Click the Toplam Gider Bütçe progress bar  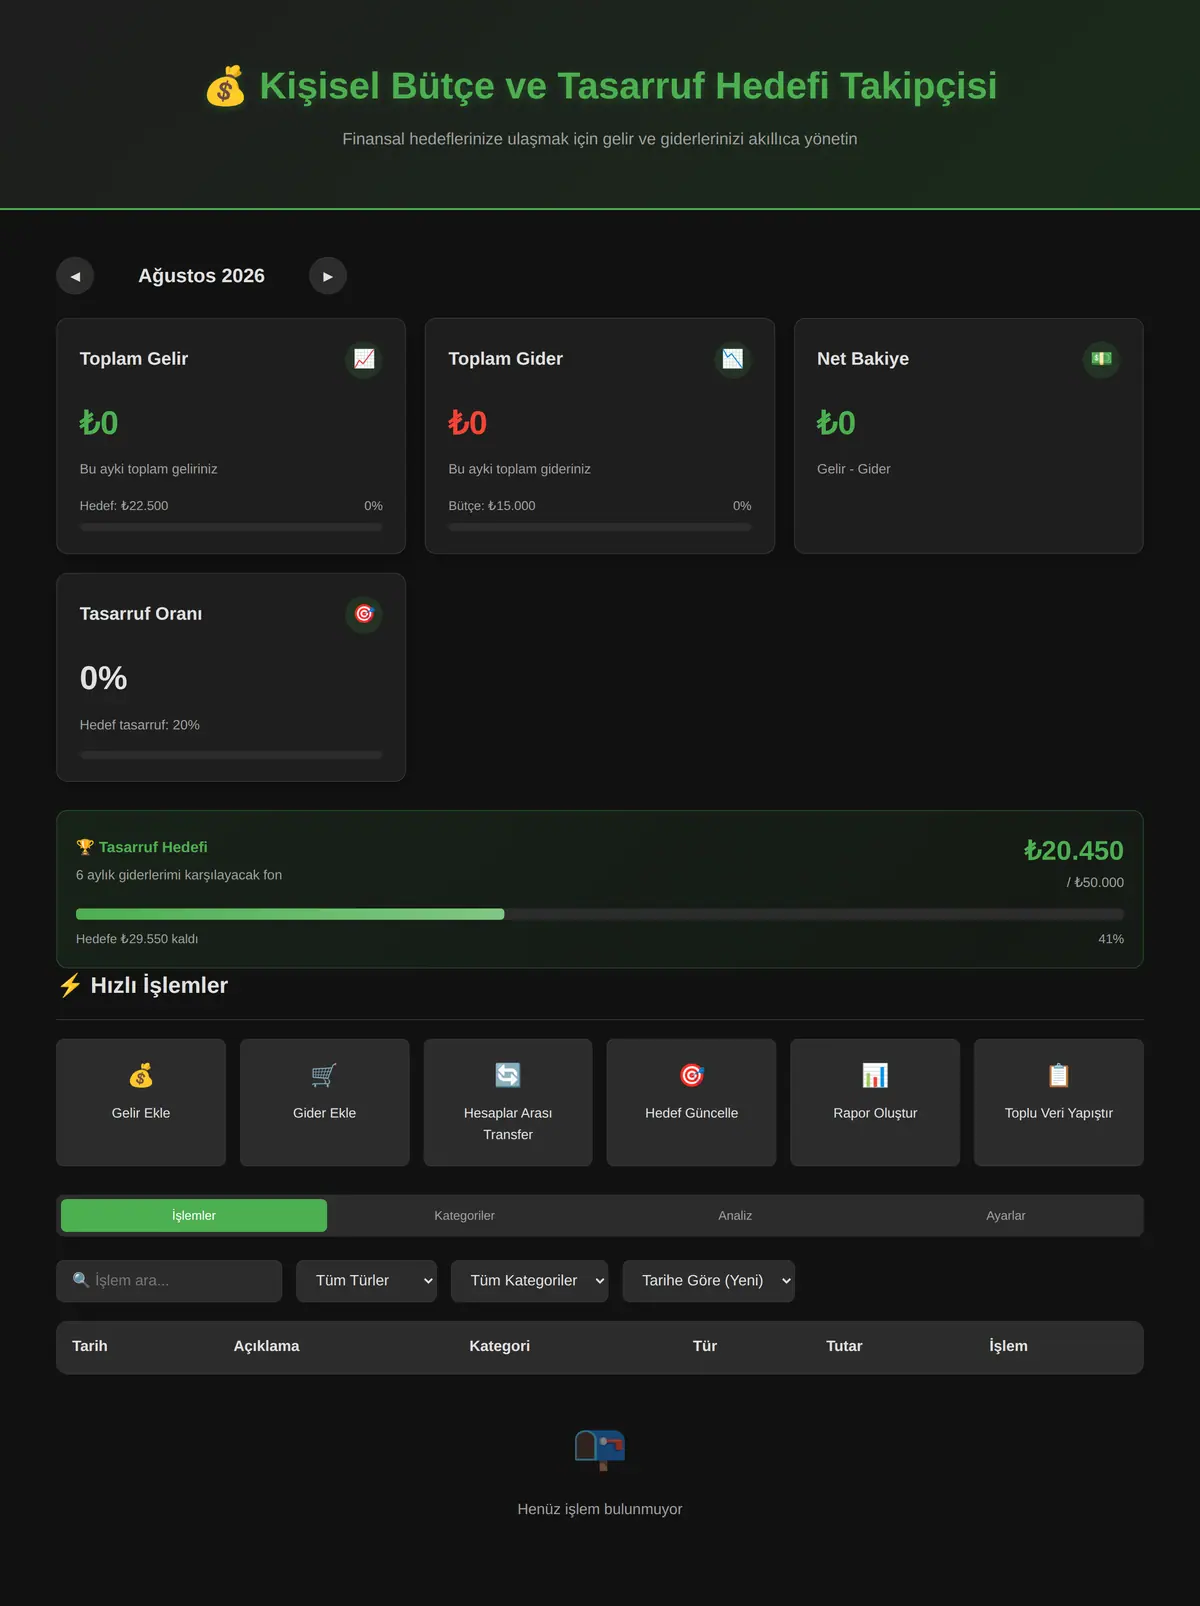(600, 527)
